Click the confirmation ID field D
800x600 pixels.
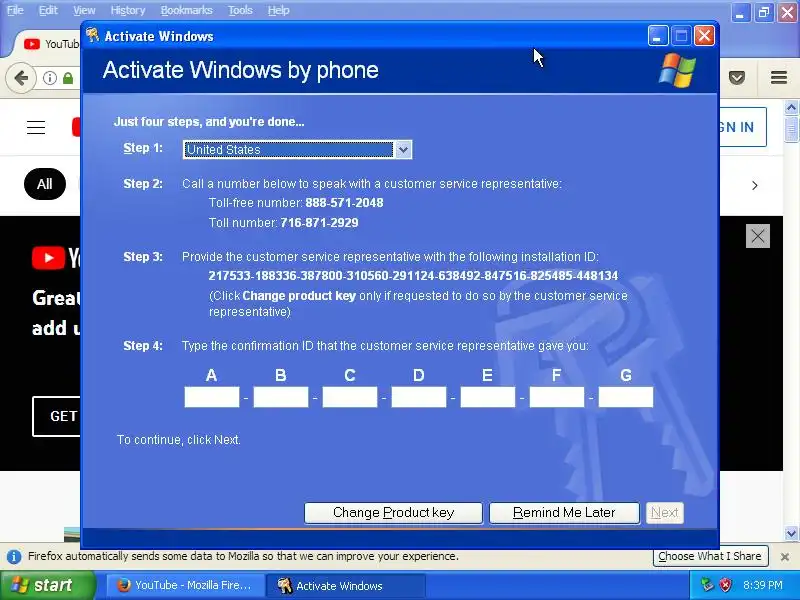pos(418,397)
